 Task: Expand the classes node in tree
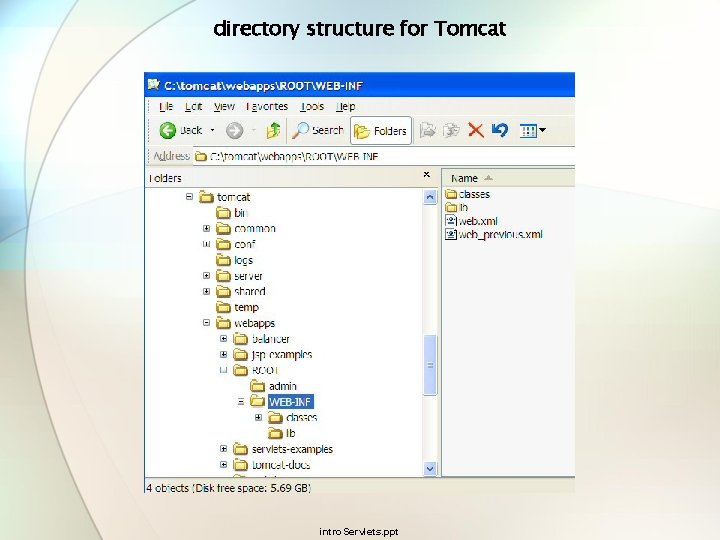tap(258, 417)
